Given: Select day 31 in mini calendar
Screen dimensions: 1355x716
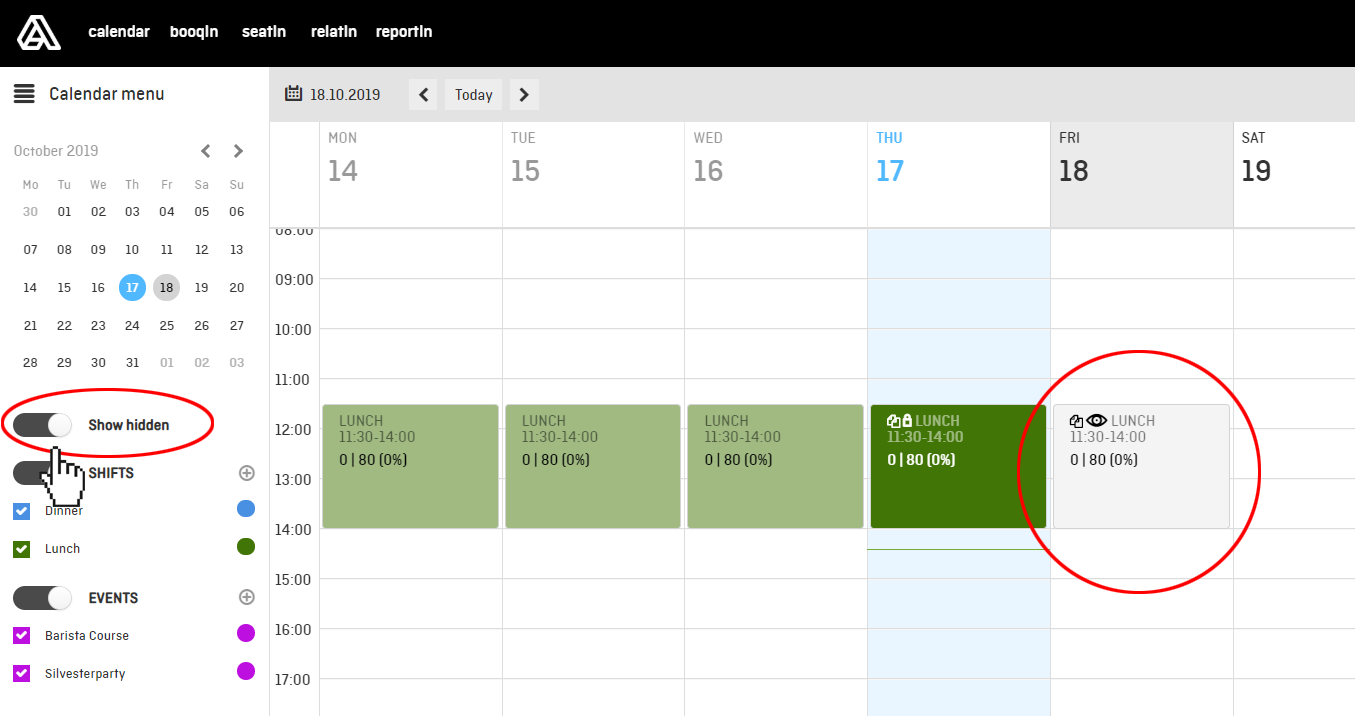Looking at the screenshot, I should tap(132, 363).
